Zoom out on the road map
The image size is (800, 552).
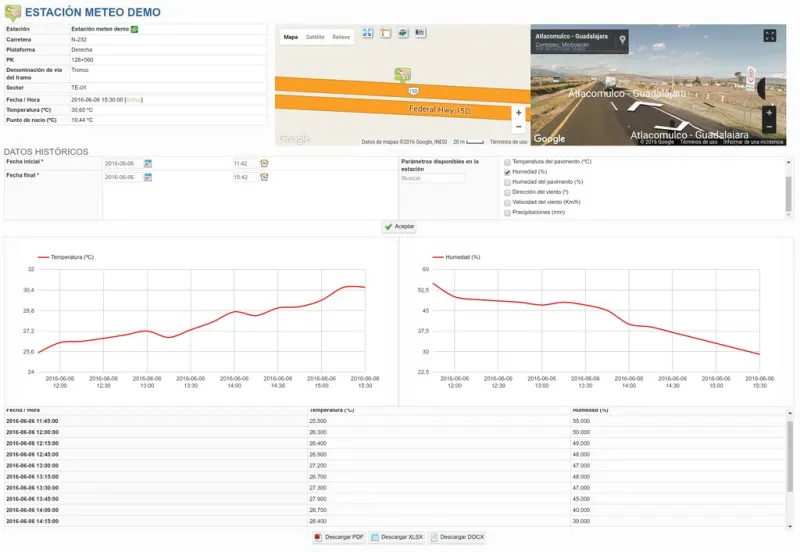pyautogui.click(x=518, y=127)
